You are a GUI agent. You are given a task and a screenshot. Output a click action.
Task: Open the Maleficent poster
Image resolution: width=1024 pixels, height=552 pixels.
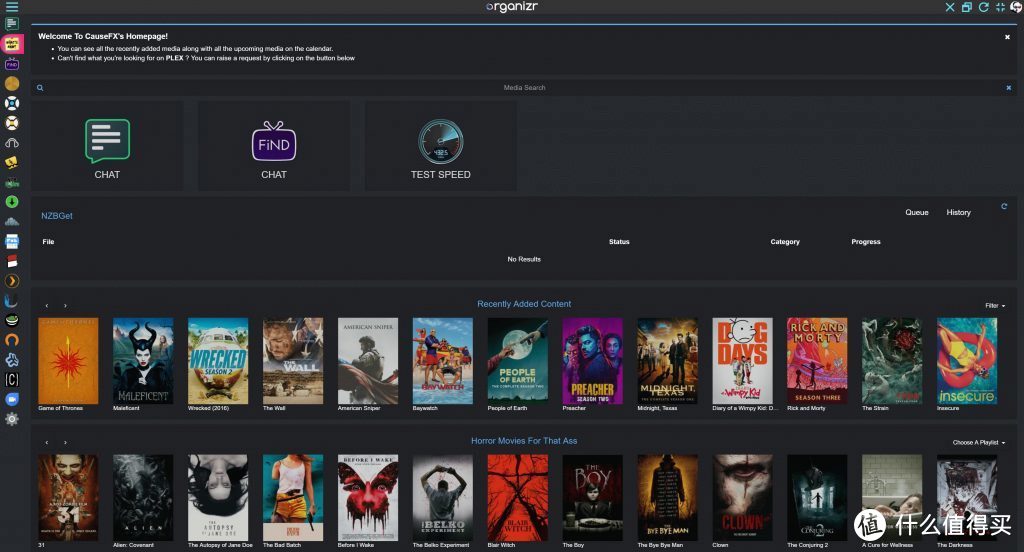click(x=143, y=361)
